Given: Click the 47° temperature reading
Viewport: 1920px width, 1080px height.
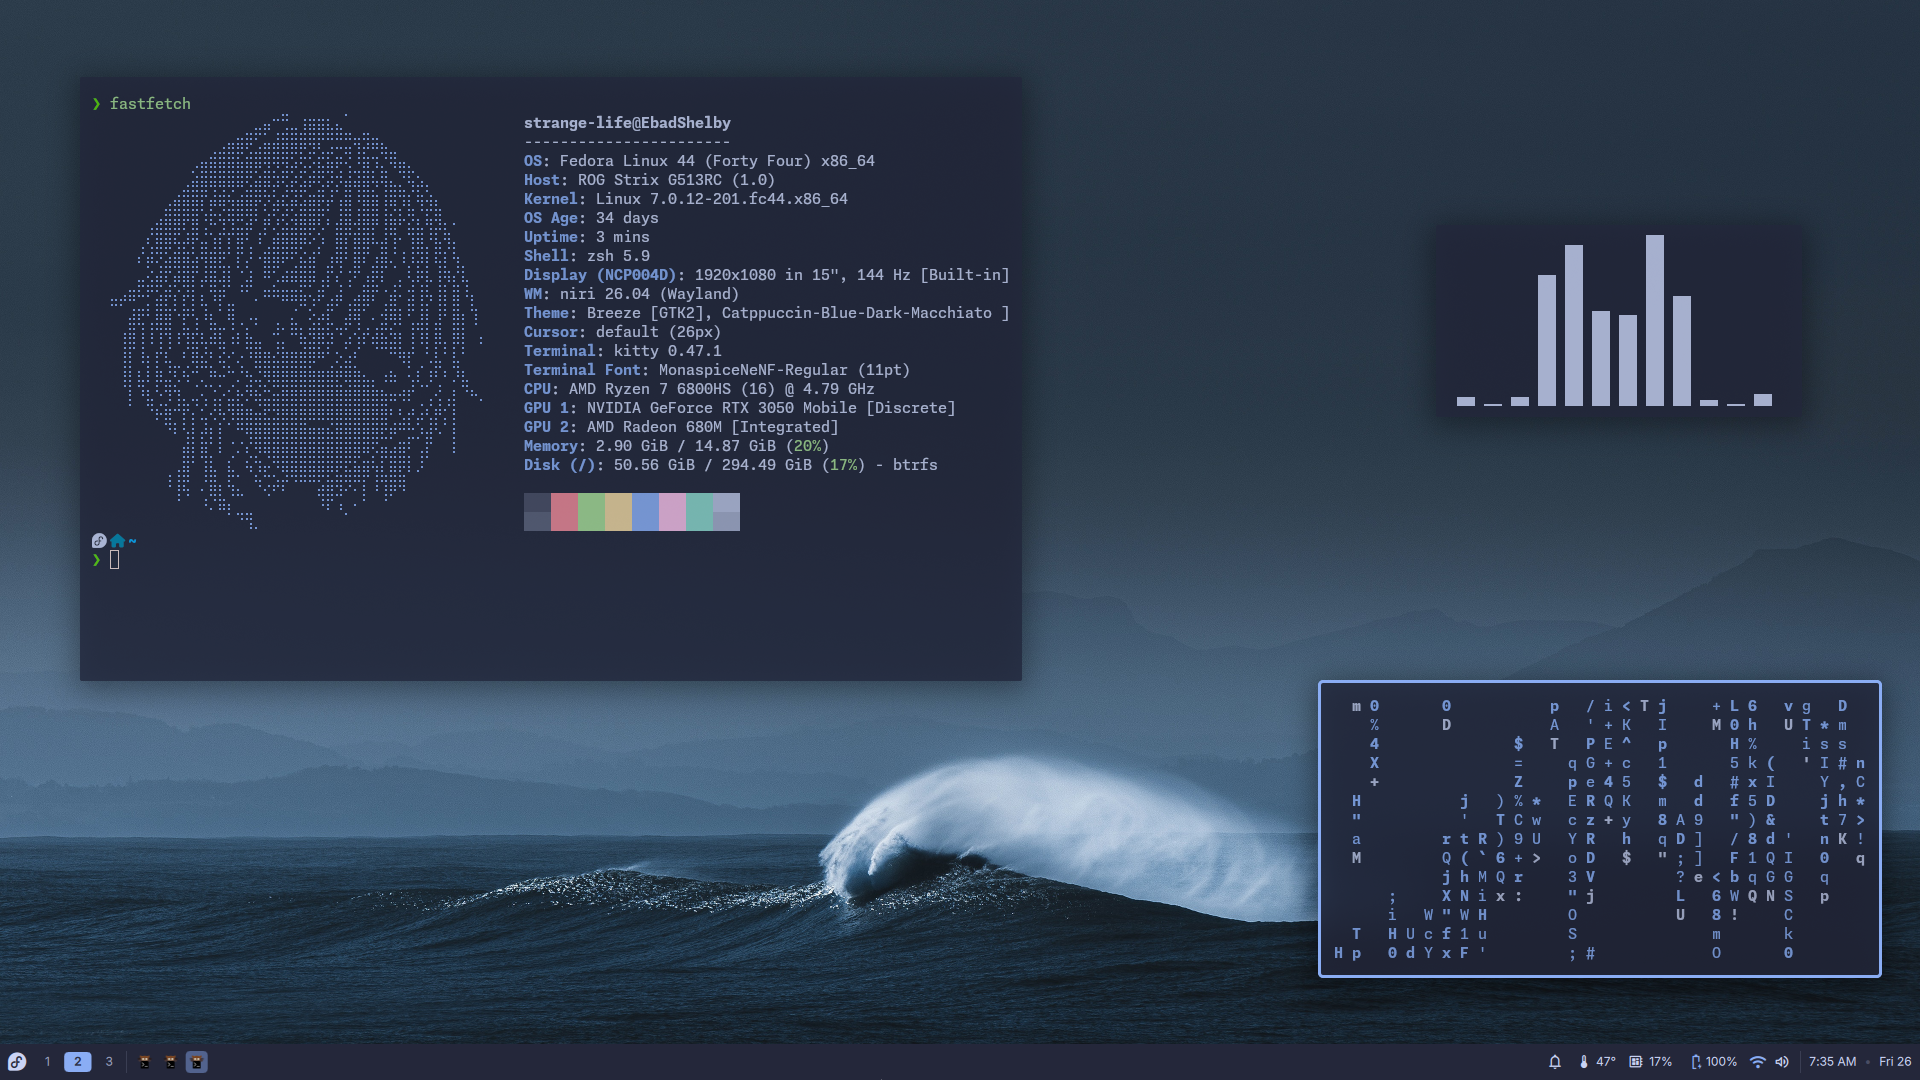Looking at the screenshot, I should click(x=1606, y=1062).
